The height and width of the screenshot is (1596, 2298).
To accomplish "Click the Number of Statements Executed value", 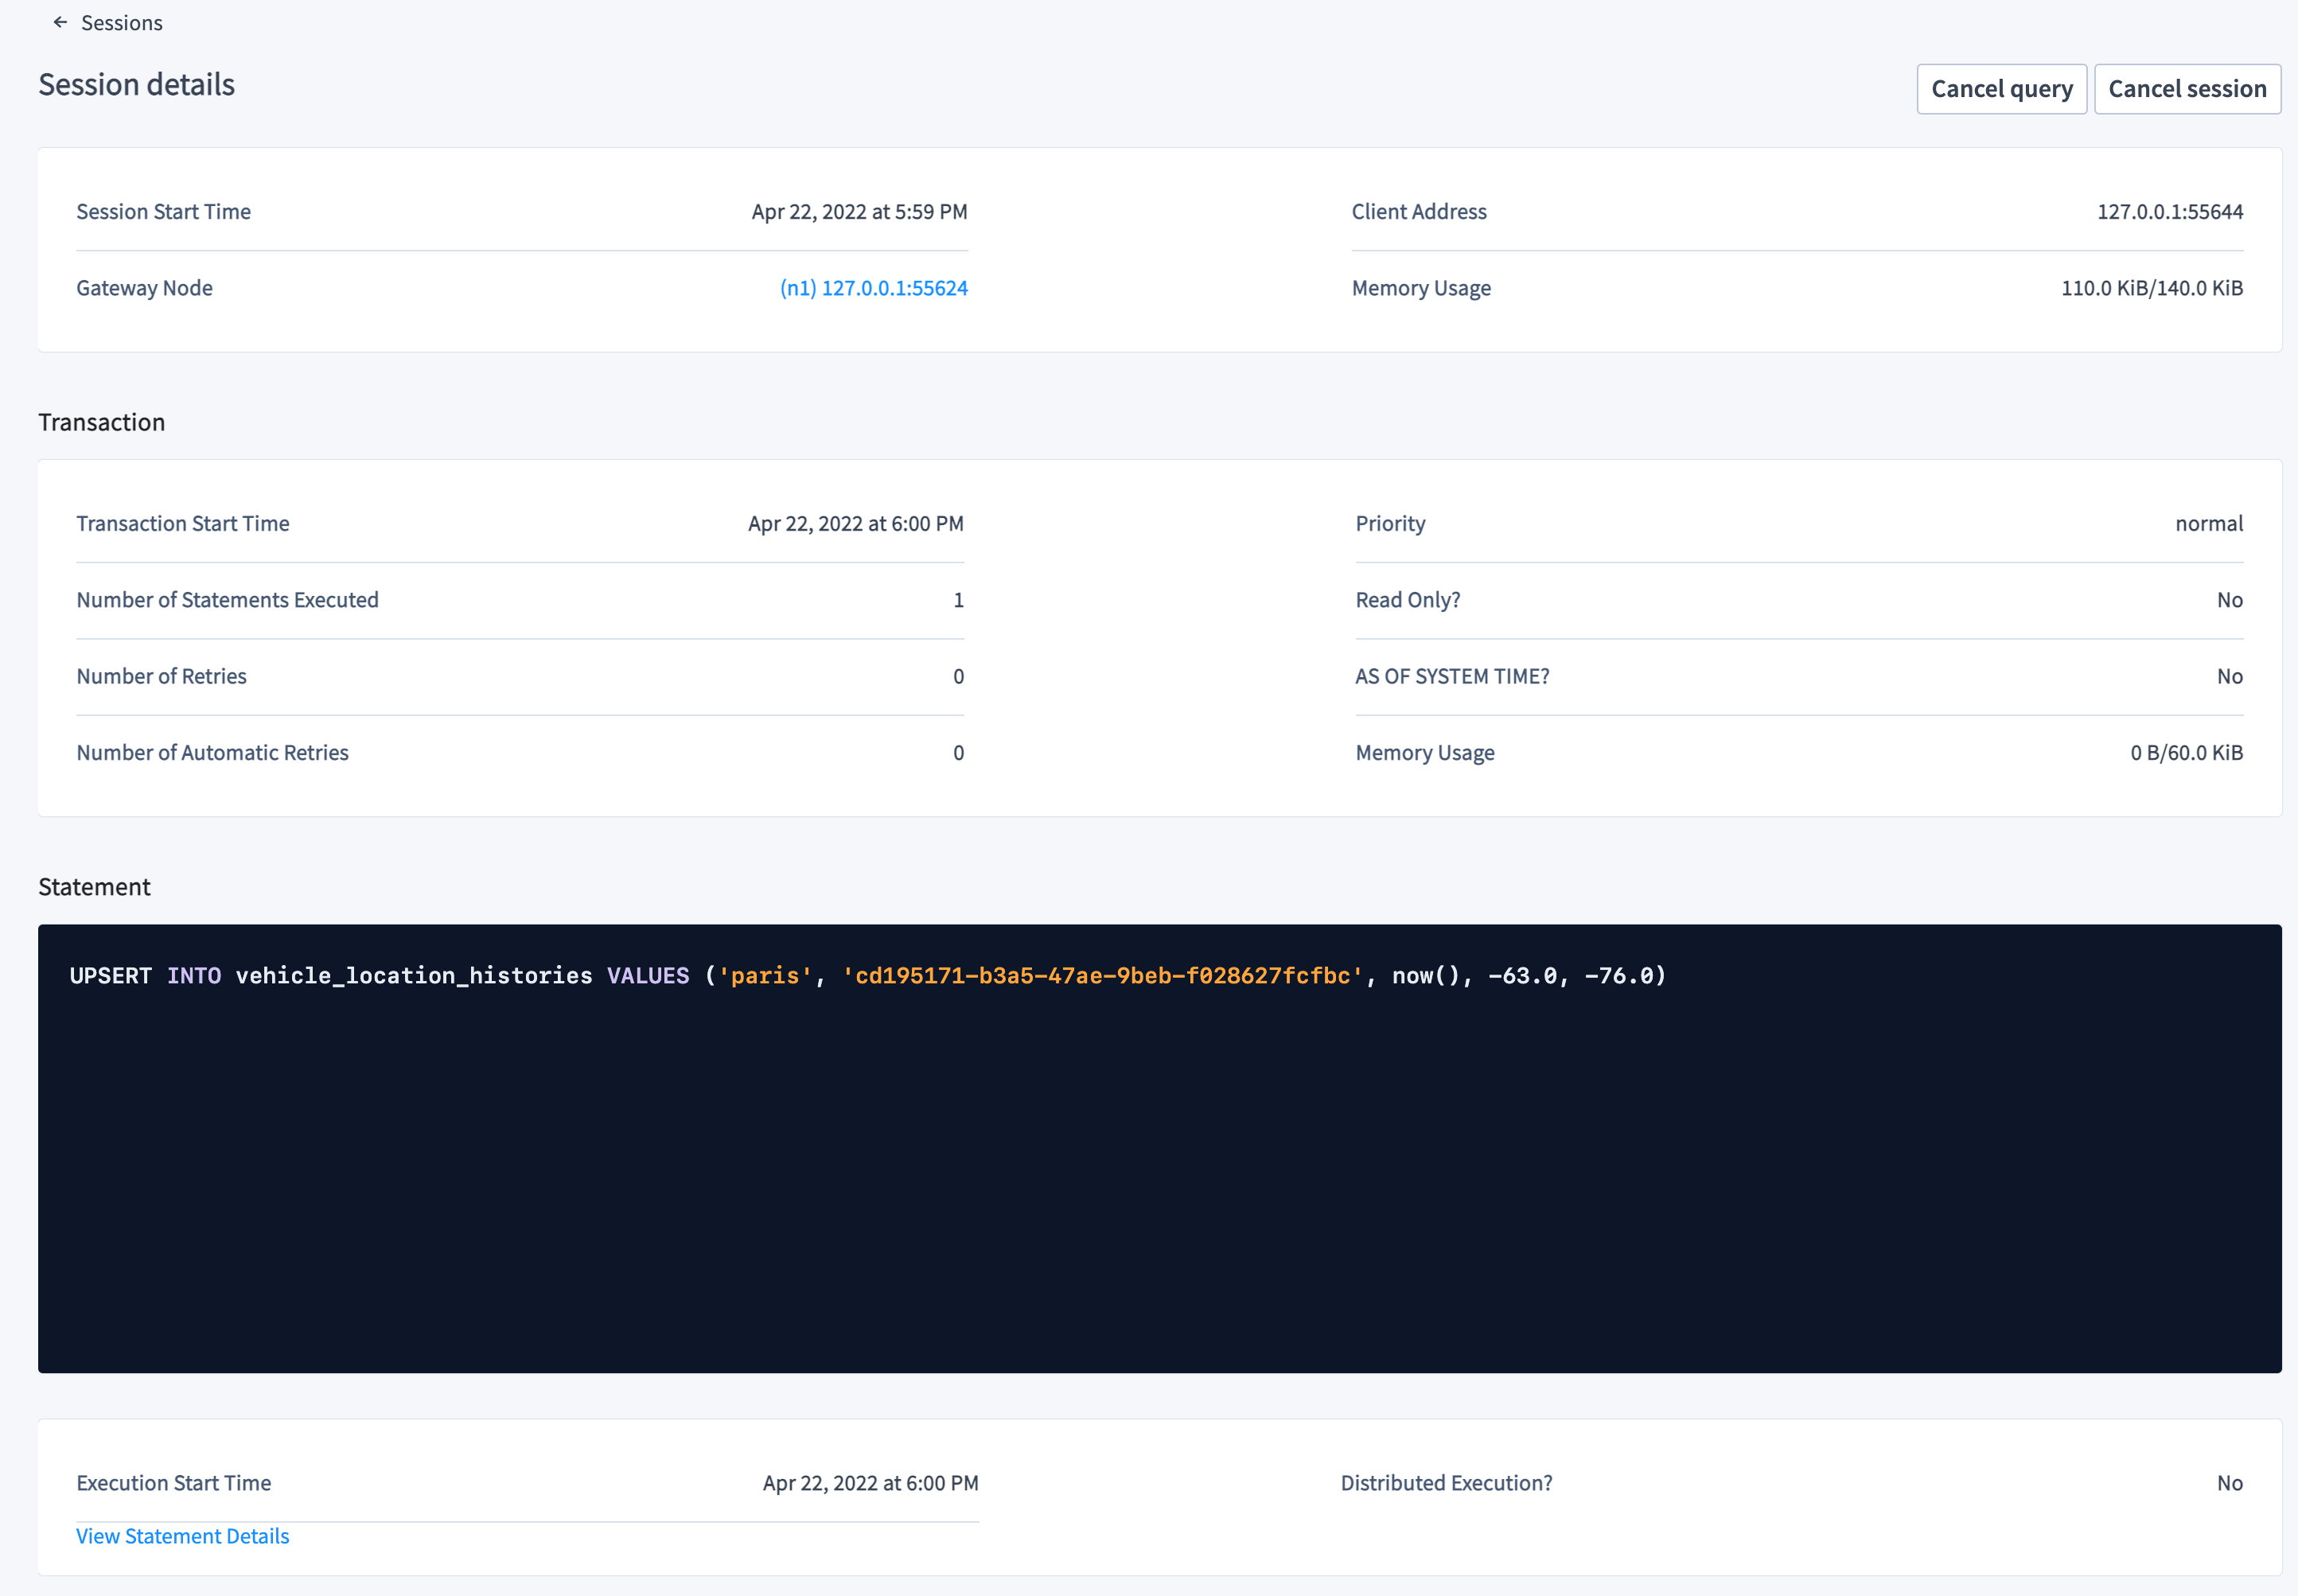I will point(957,599).
